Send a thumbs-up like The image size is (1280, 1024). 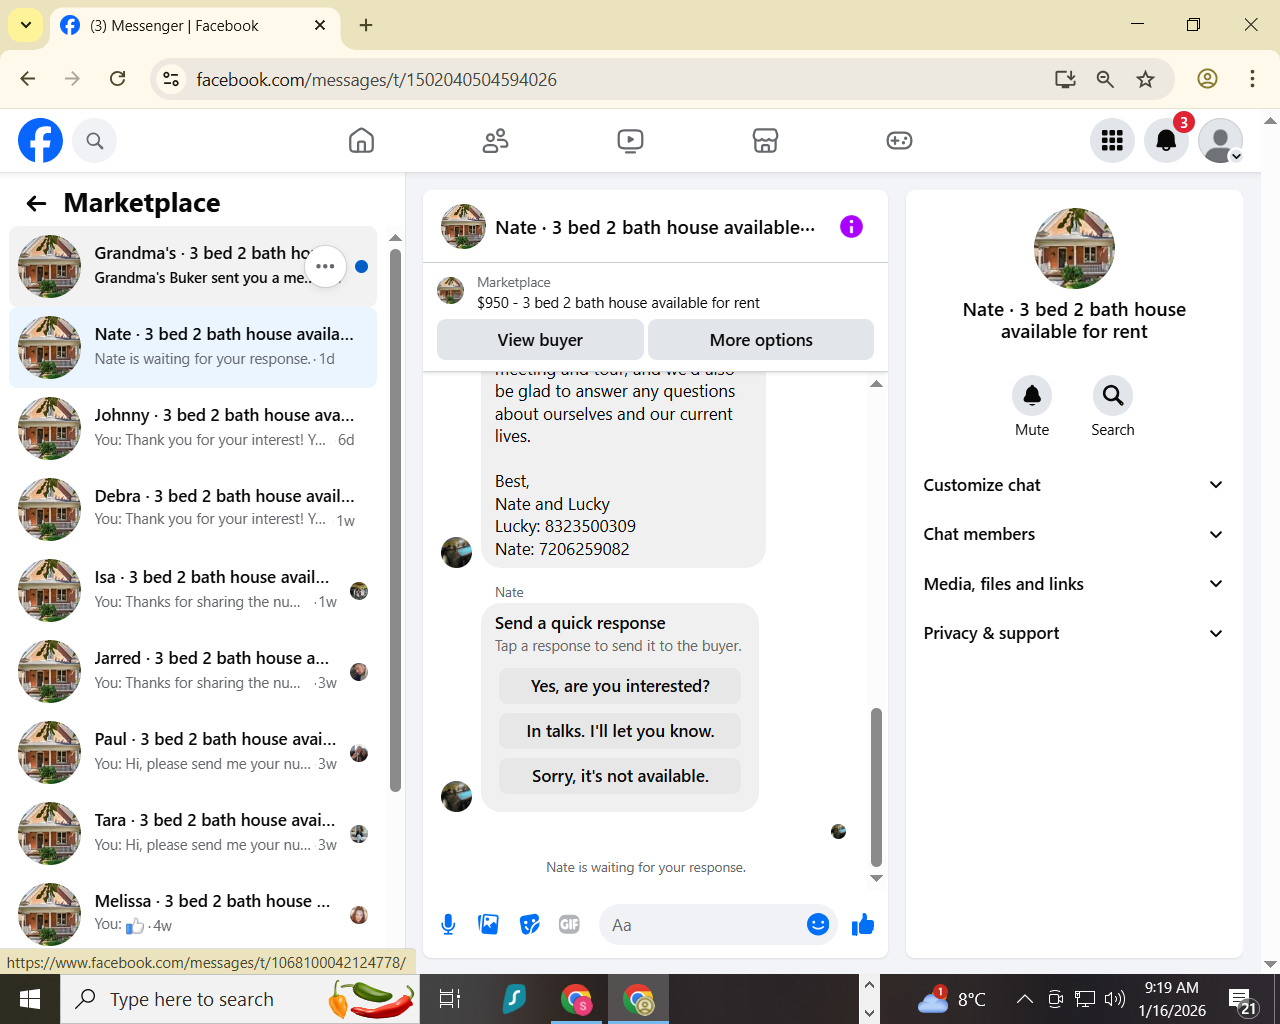coord(863,925)
